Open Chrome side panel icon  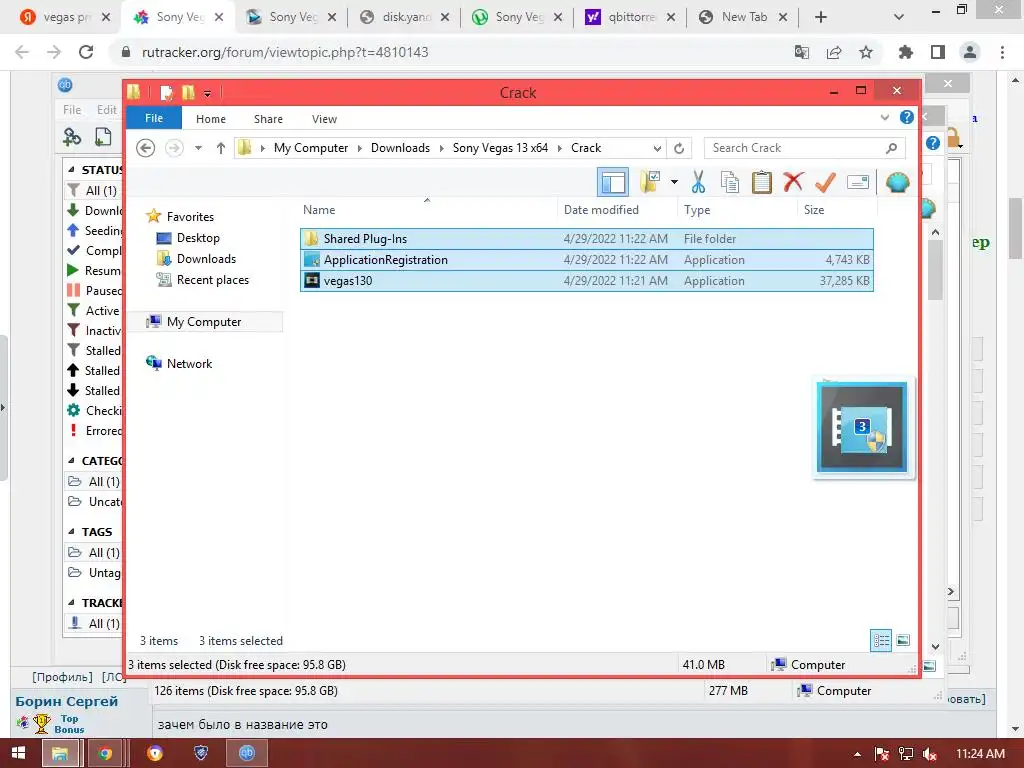tap(938, 52)
